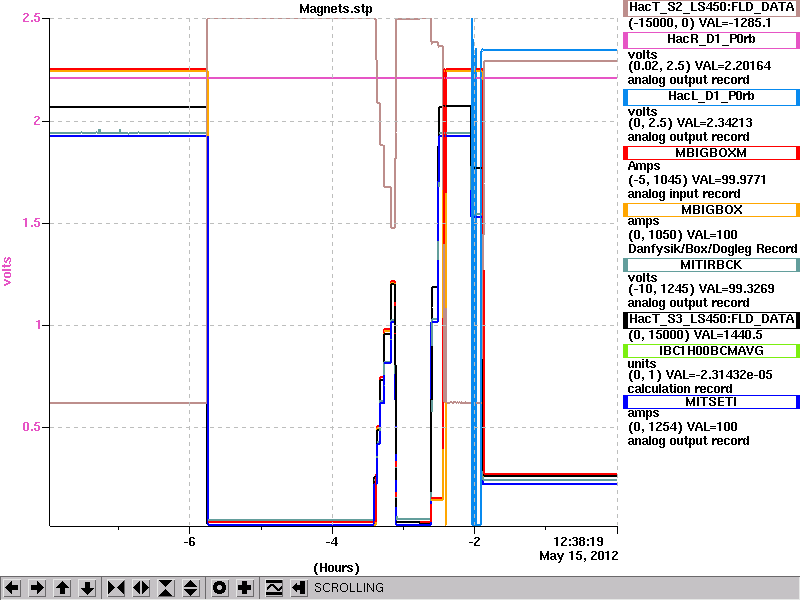Image resolution: width=800 pixels, height=600 pixels.
Task: Pan the graph up with the up-arrow button
Action: (62, 588)
